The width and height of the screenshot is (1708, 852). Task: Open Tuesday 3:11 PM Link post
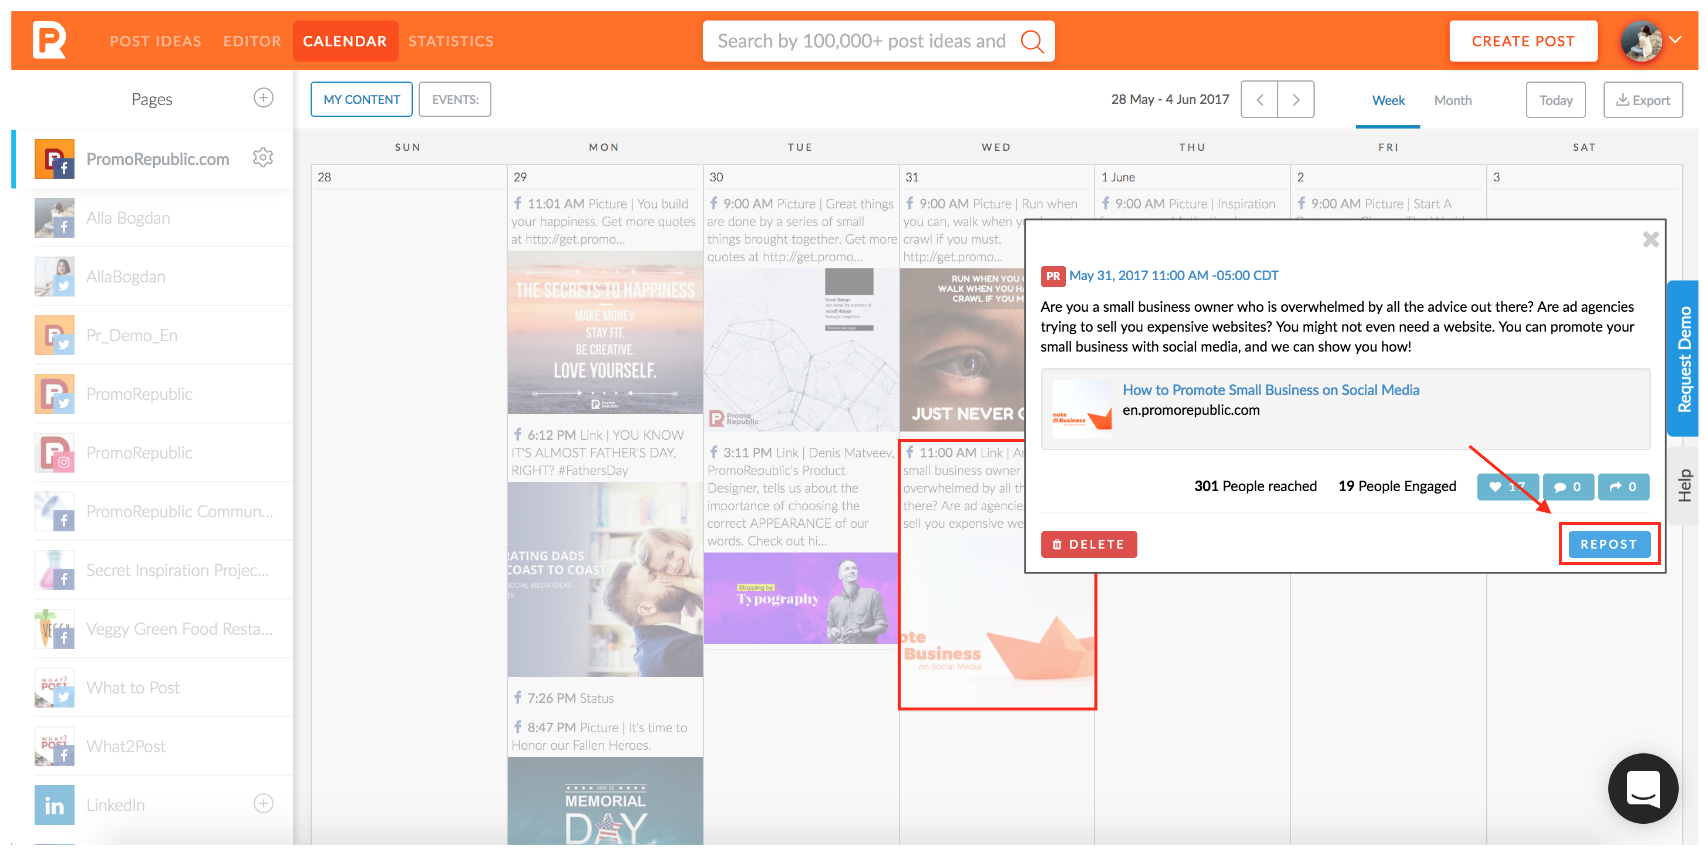[x=802, y=496]
